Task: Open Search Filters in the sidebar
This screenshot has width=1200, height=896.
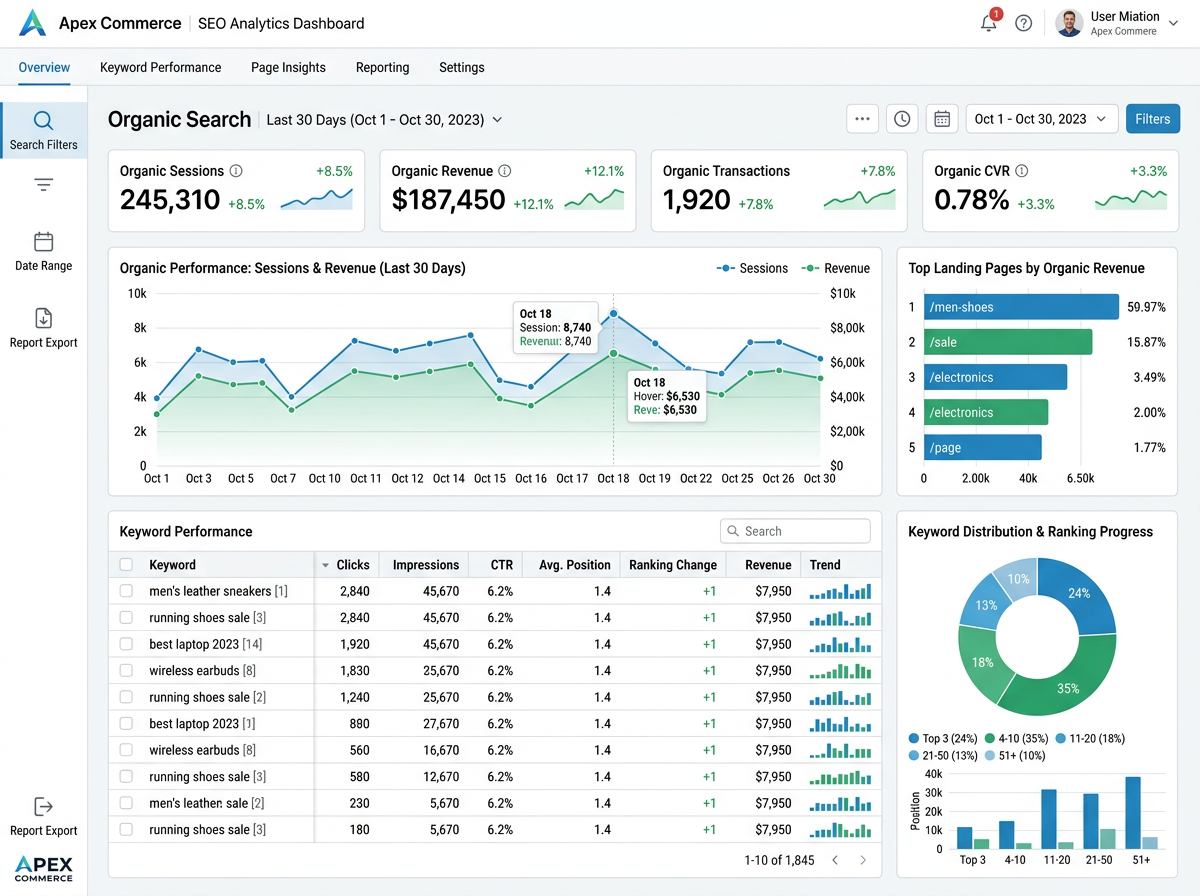Action: [43, 131]
